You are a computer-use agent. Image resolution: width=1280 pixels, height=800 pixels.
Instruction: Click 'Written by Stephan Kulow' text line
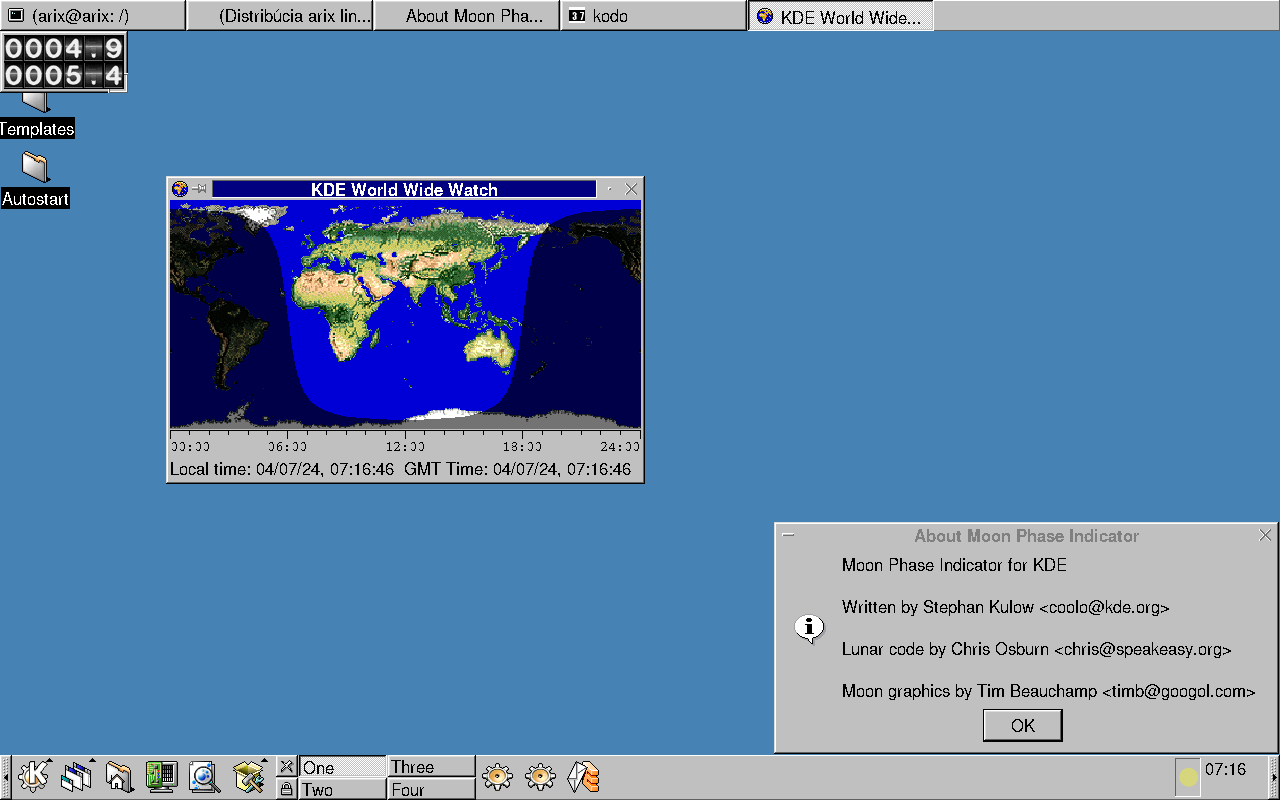click(x=1005, y=607)
